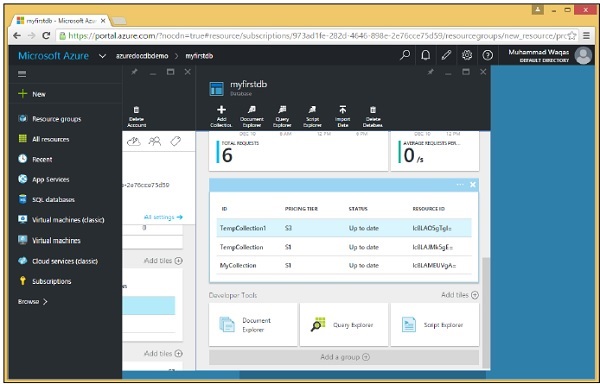Click the All settings link

[x=163, y=217]
